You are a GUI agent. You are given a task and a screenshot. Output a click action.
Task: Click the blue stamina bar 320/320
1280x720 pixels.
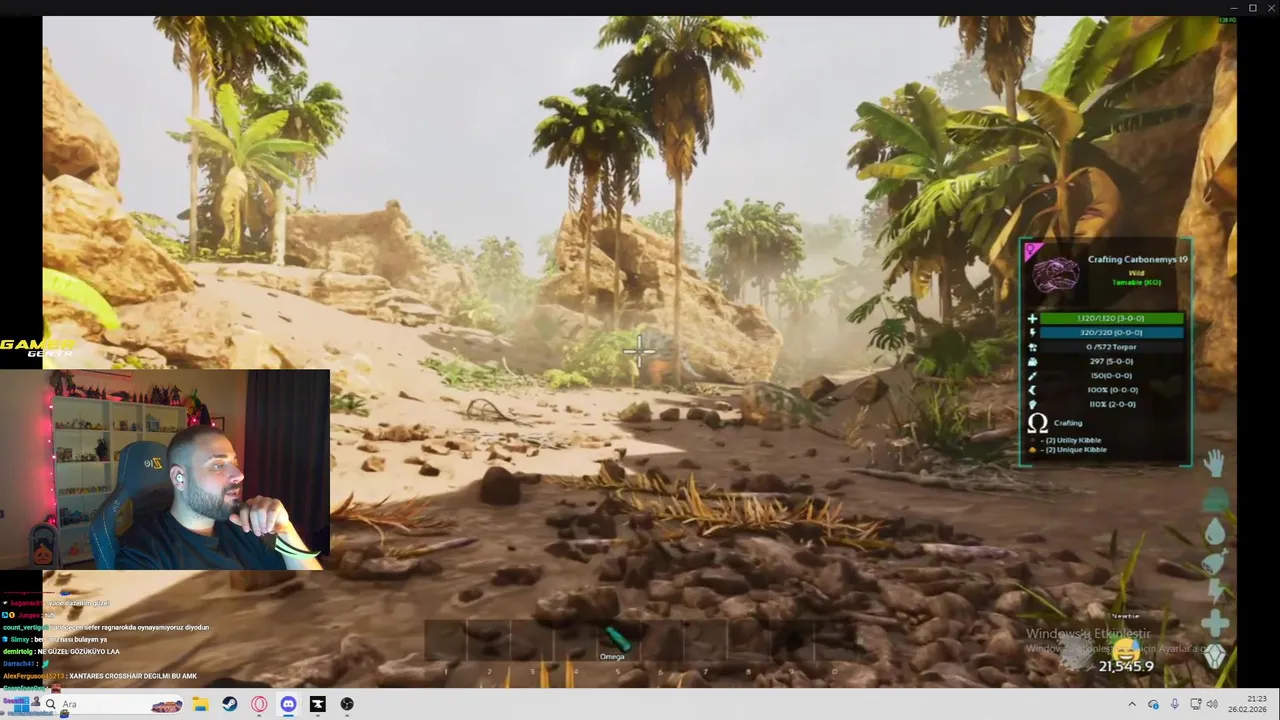click(1111, 332)
